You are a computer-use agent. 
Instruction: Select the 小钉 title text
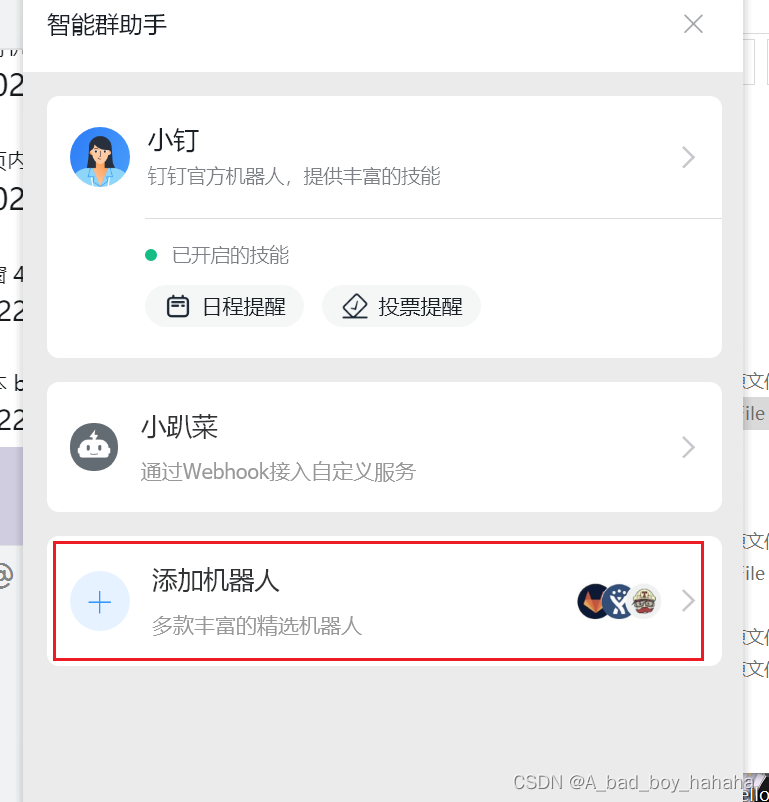coord(173,140)
